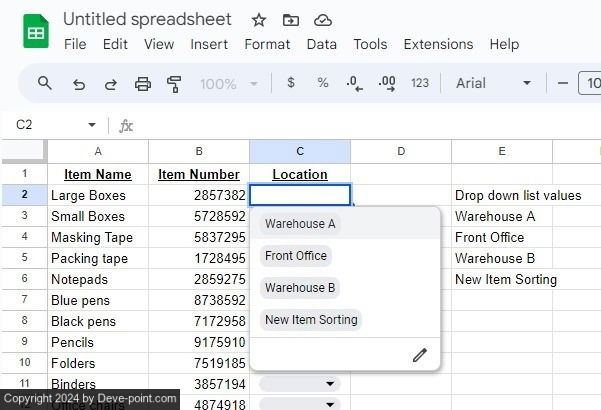Star the Untitled spreadsheet
This screenshot has width=601, height=410.
tap(259, 20)
